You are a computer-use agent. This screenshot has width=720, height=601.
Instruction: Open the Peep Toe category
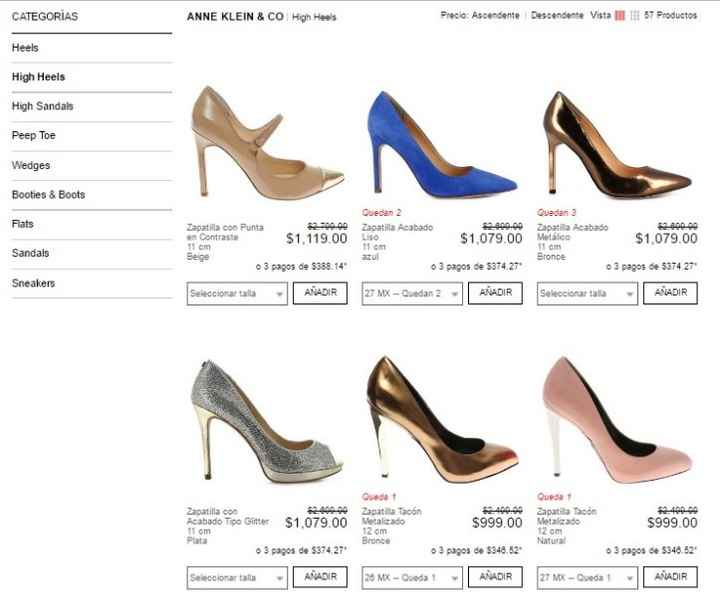pos(34,135)
